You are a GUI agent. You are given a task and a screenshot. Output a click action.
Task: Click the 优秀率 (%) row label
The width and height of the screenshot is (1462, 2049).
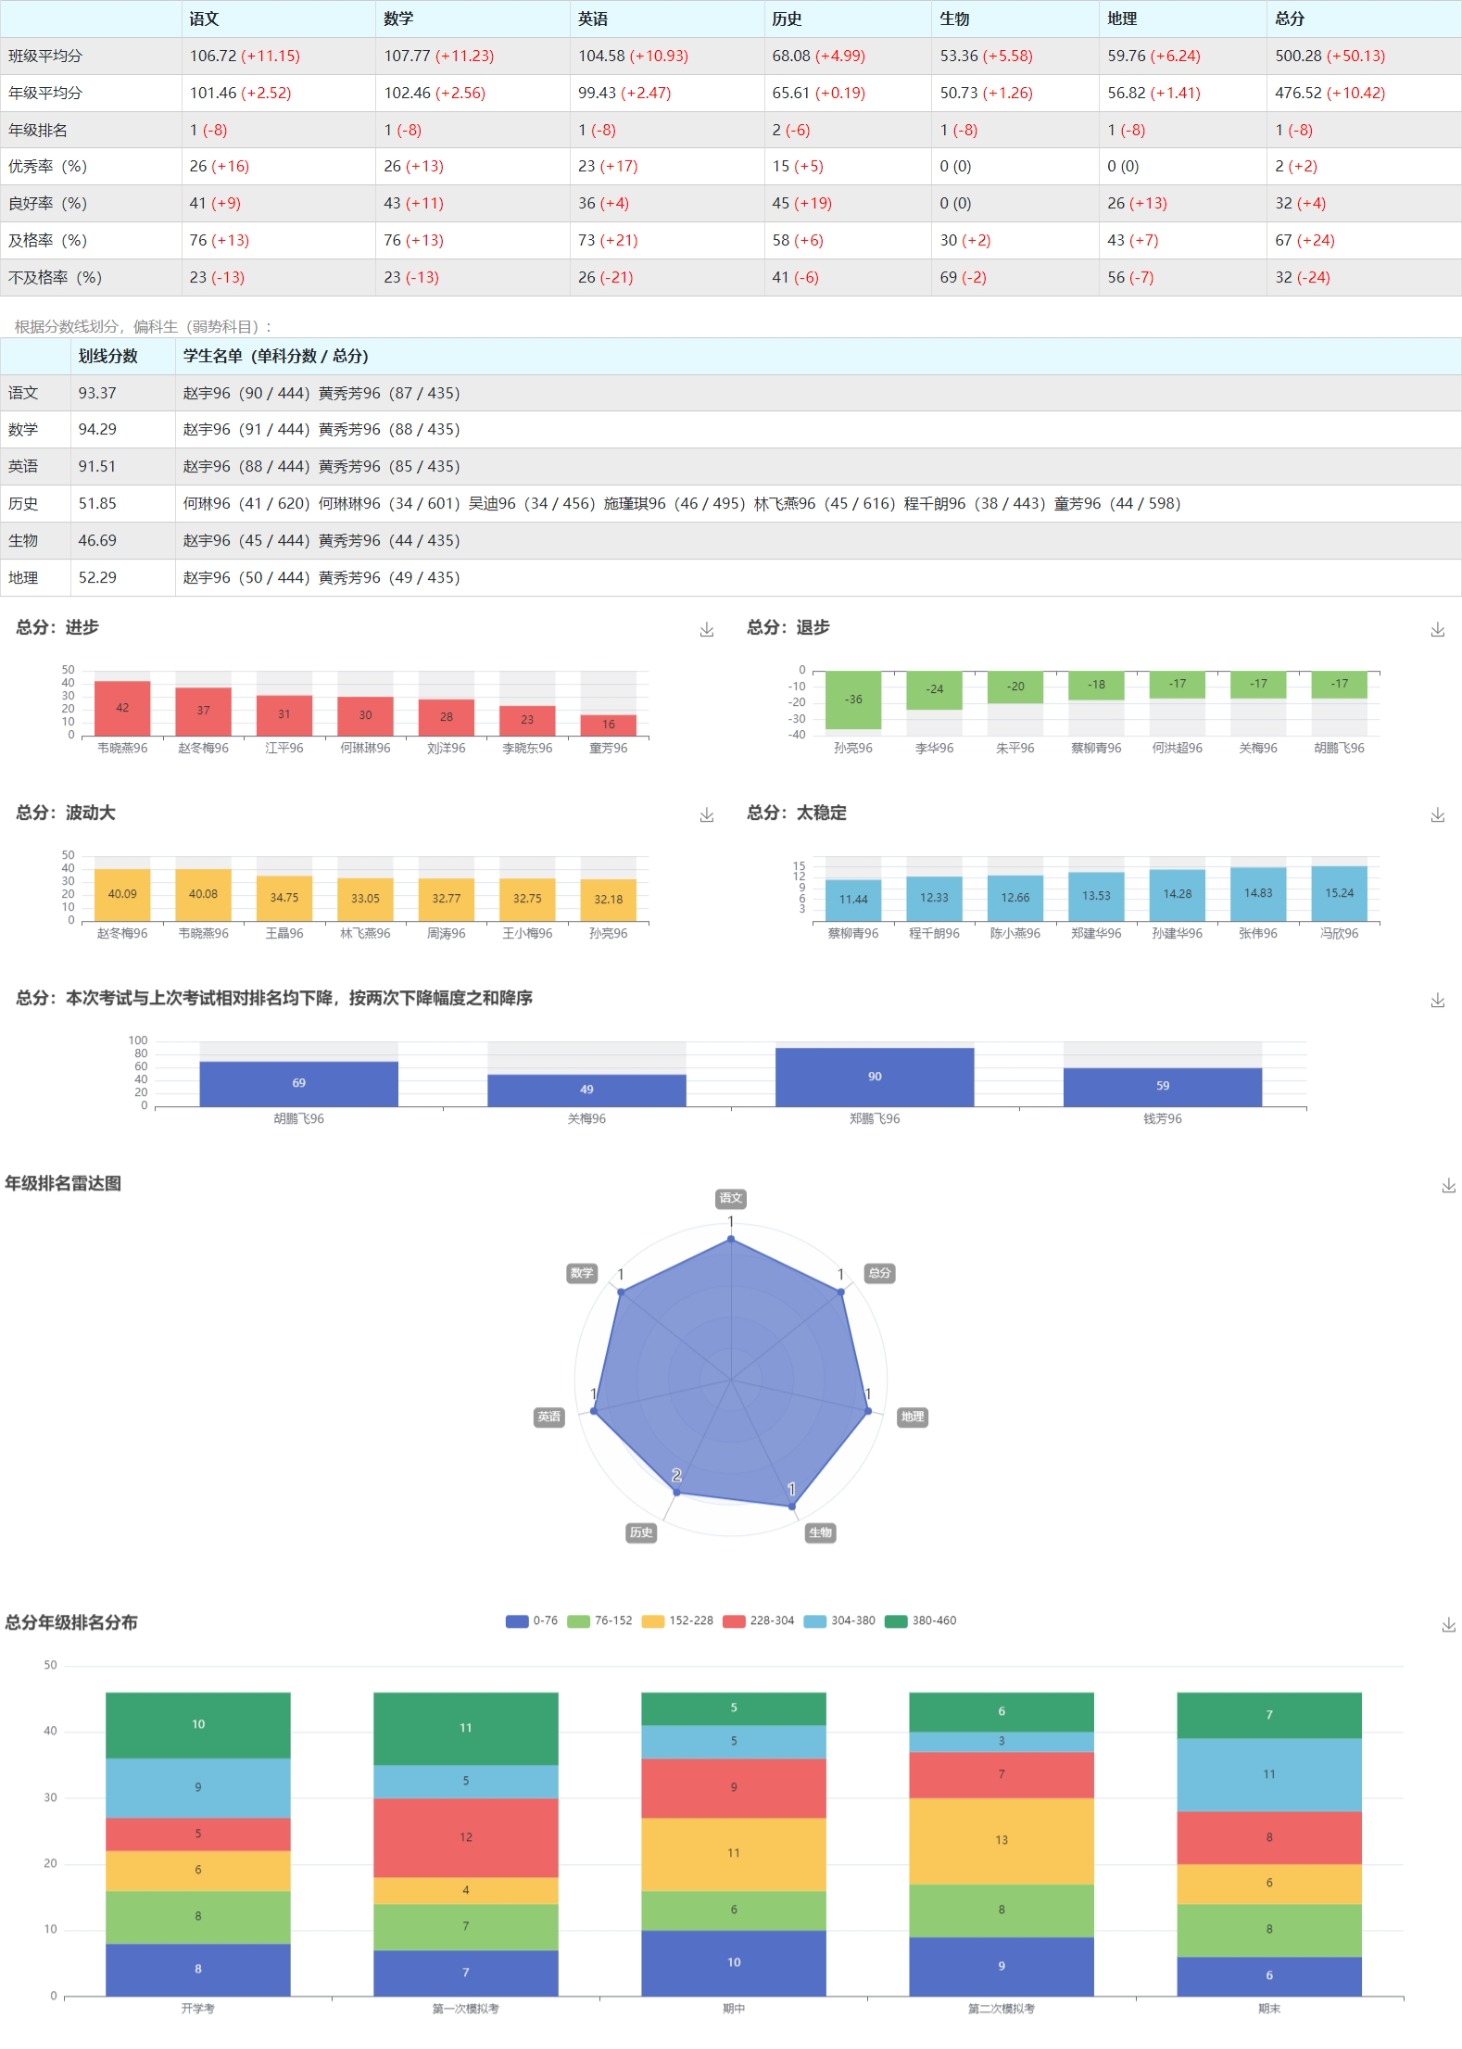click(47, 167)
